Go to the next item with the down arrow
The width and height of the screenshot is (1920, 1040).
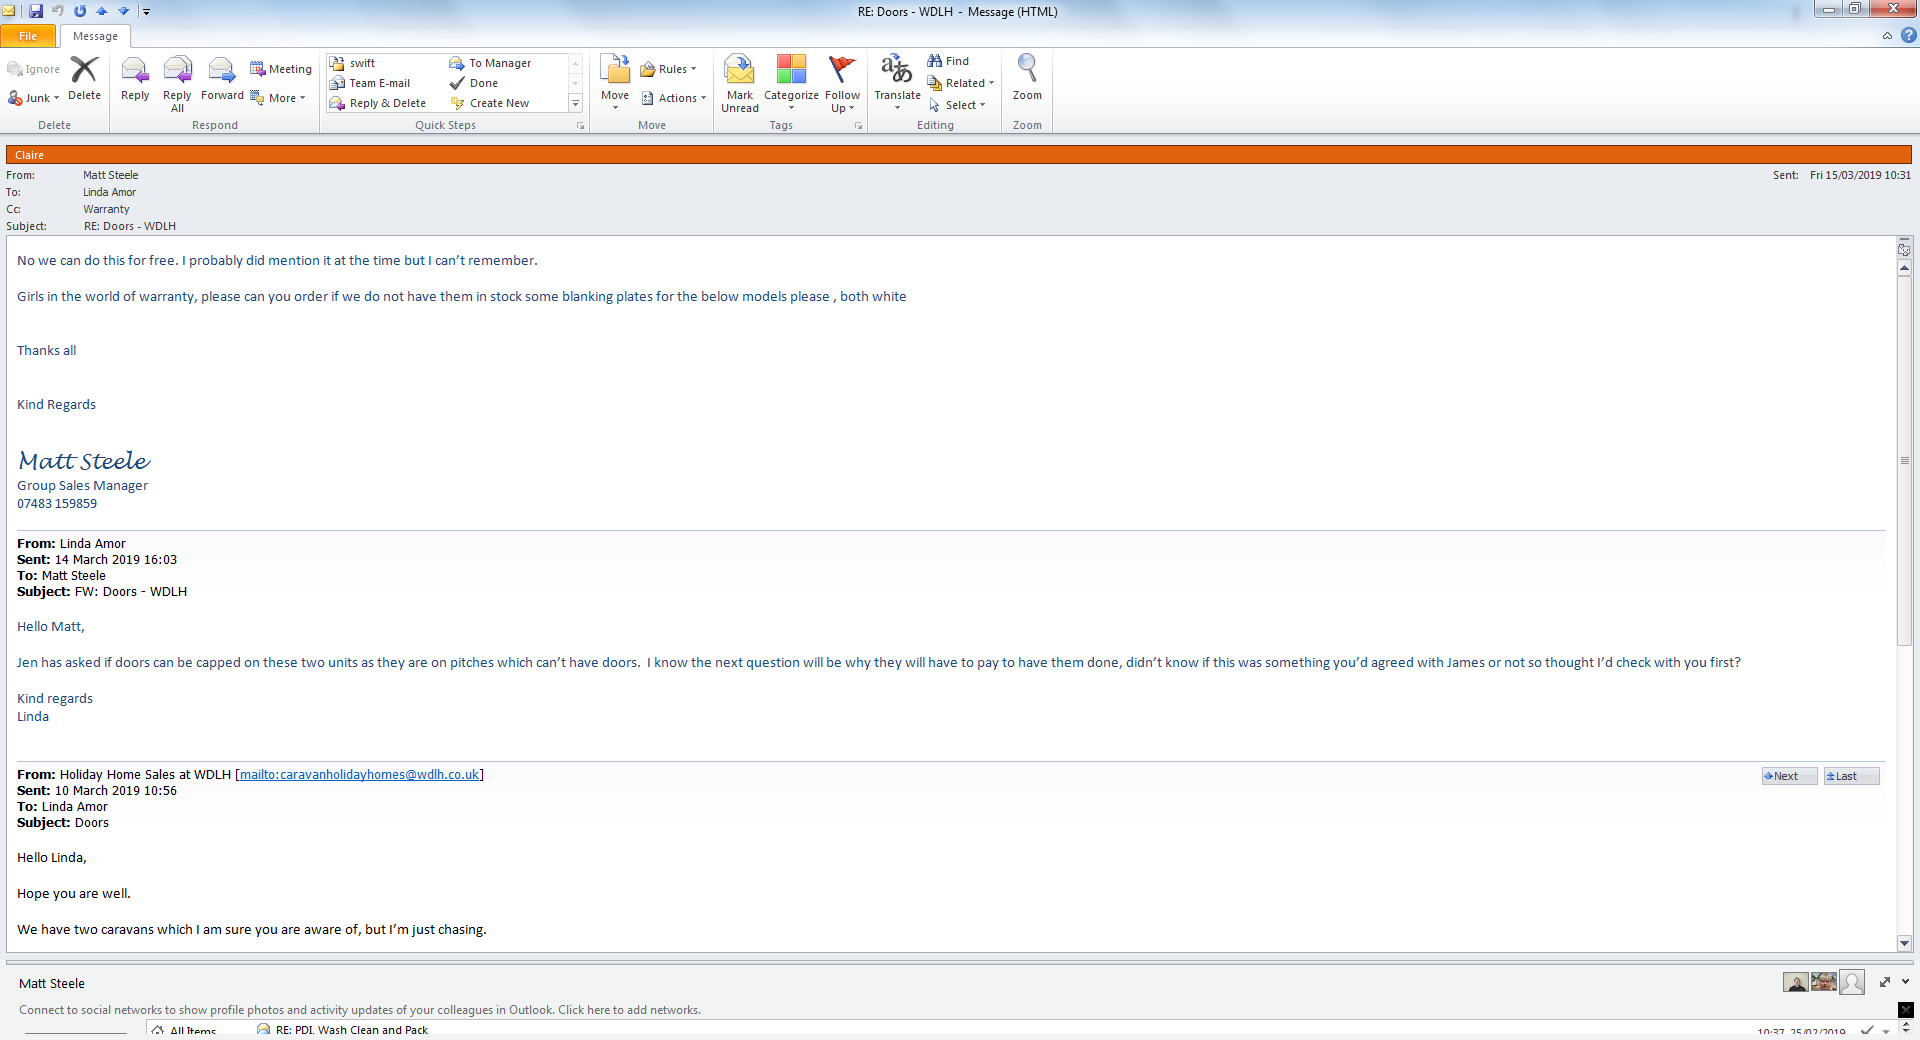[x=124, y=11]
